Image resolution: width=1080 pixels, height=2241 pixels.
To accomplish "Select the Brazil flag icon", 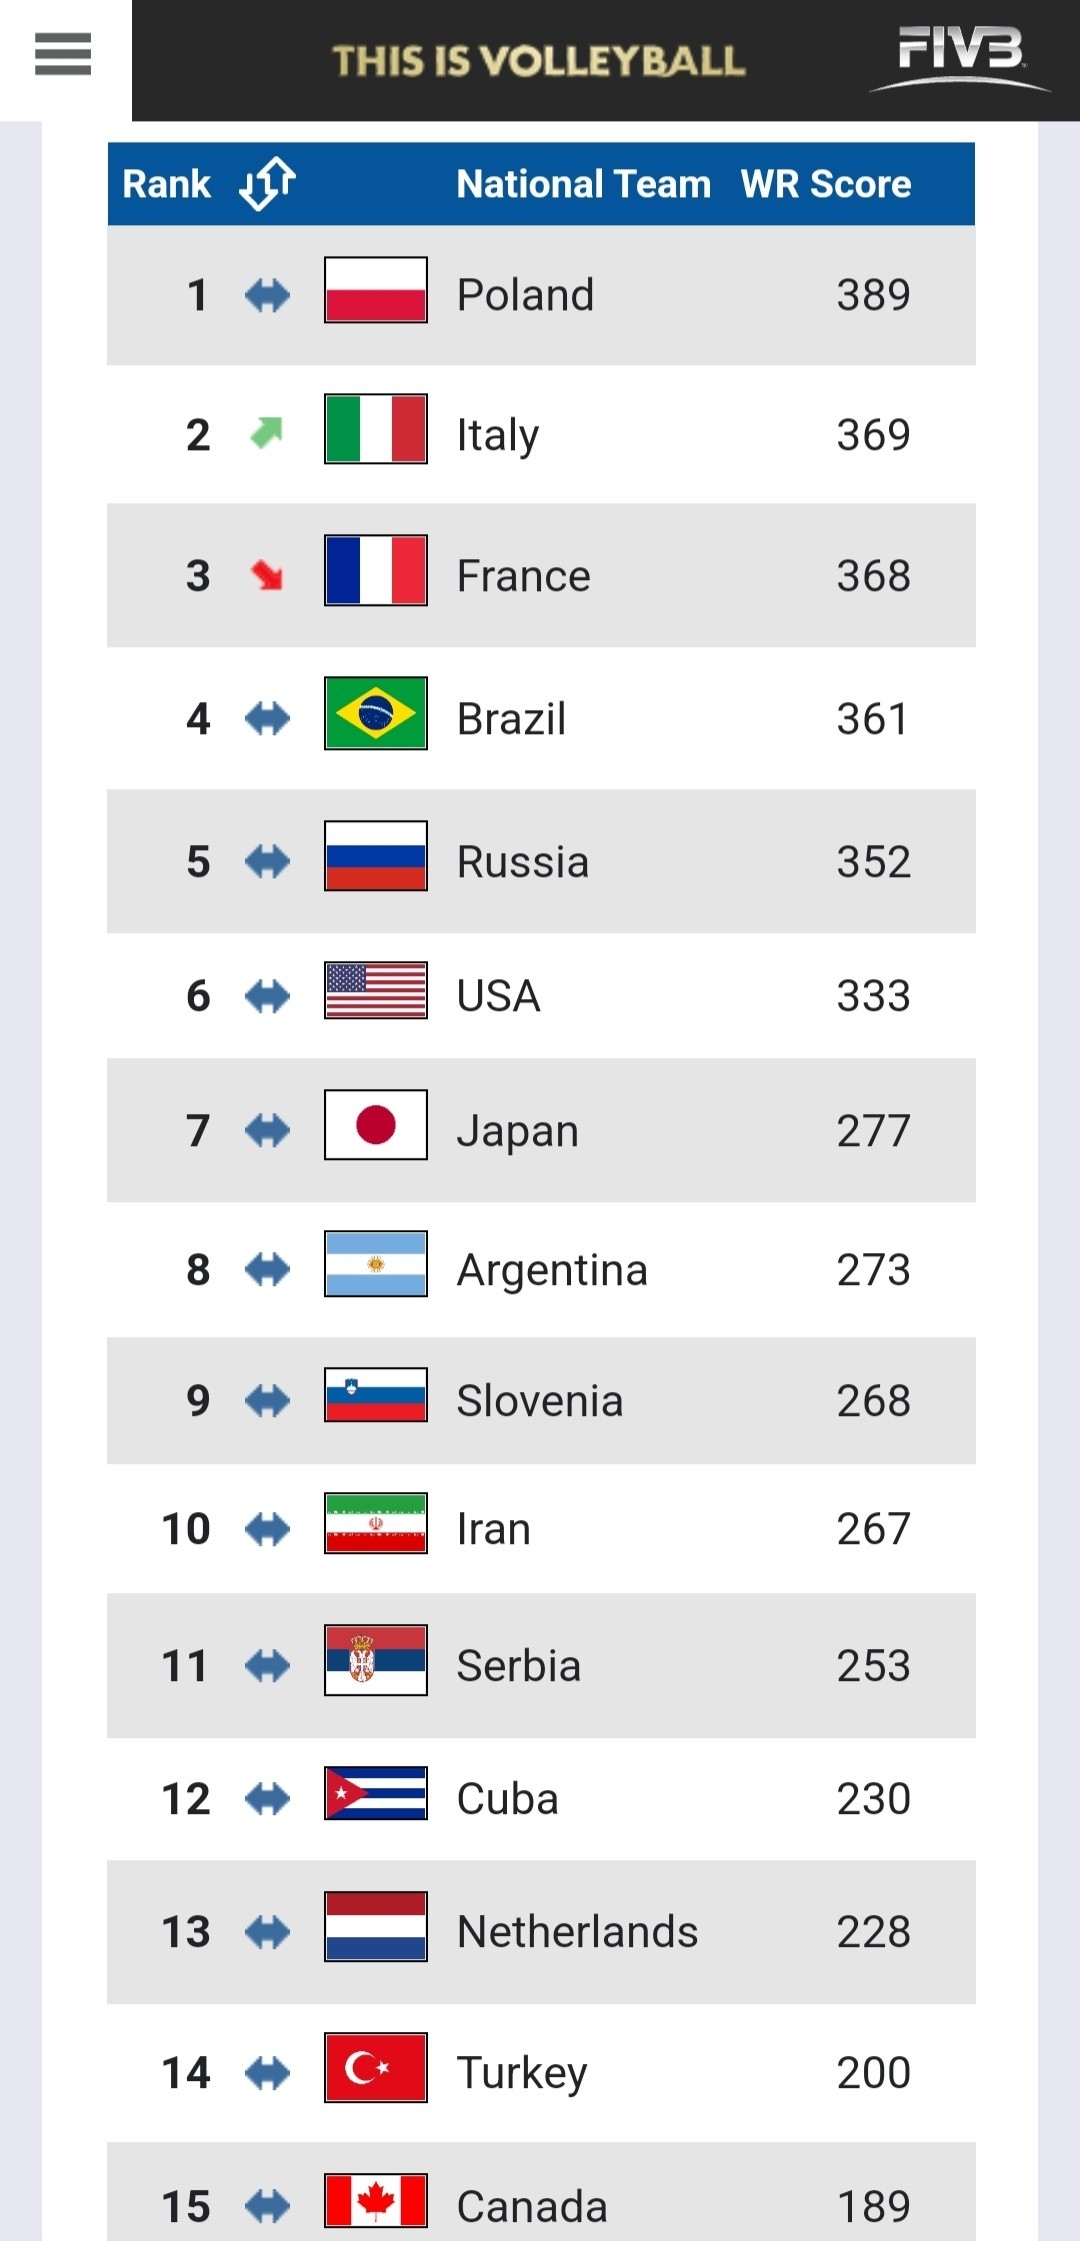I will click(x=374, y=717).
